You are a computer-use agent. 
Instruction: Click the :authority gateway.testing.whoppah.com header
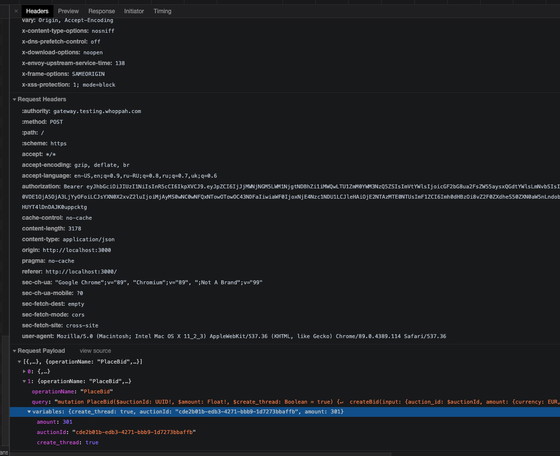pyautogui.click(x=81, y=111)
